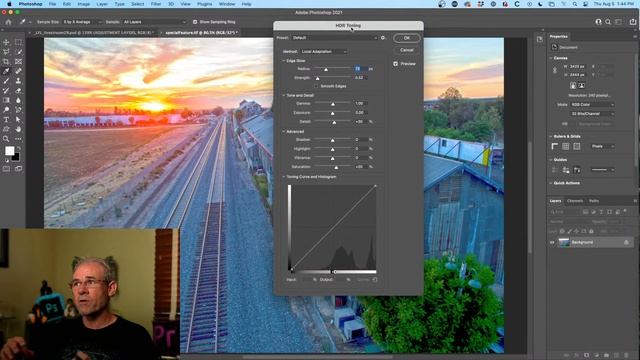
Task: Open the Method Local Adaptation dropdown
Action: (324, 51)
